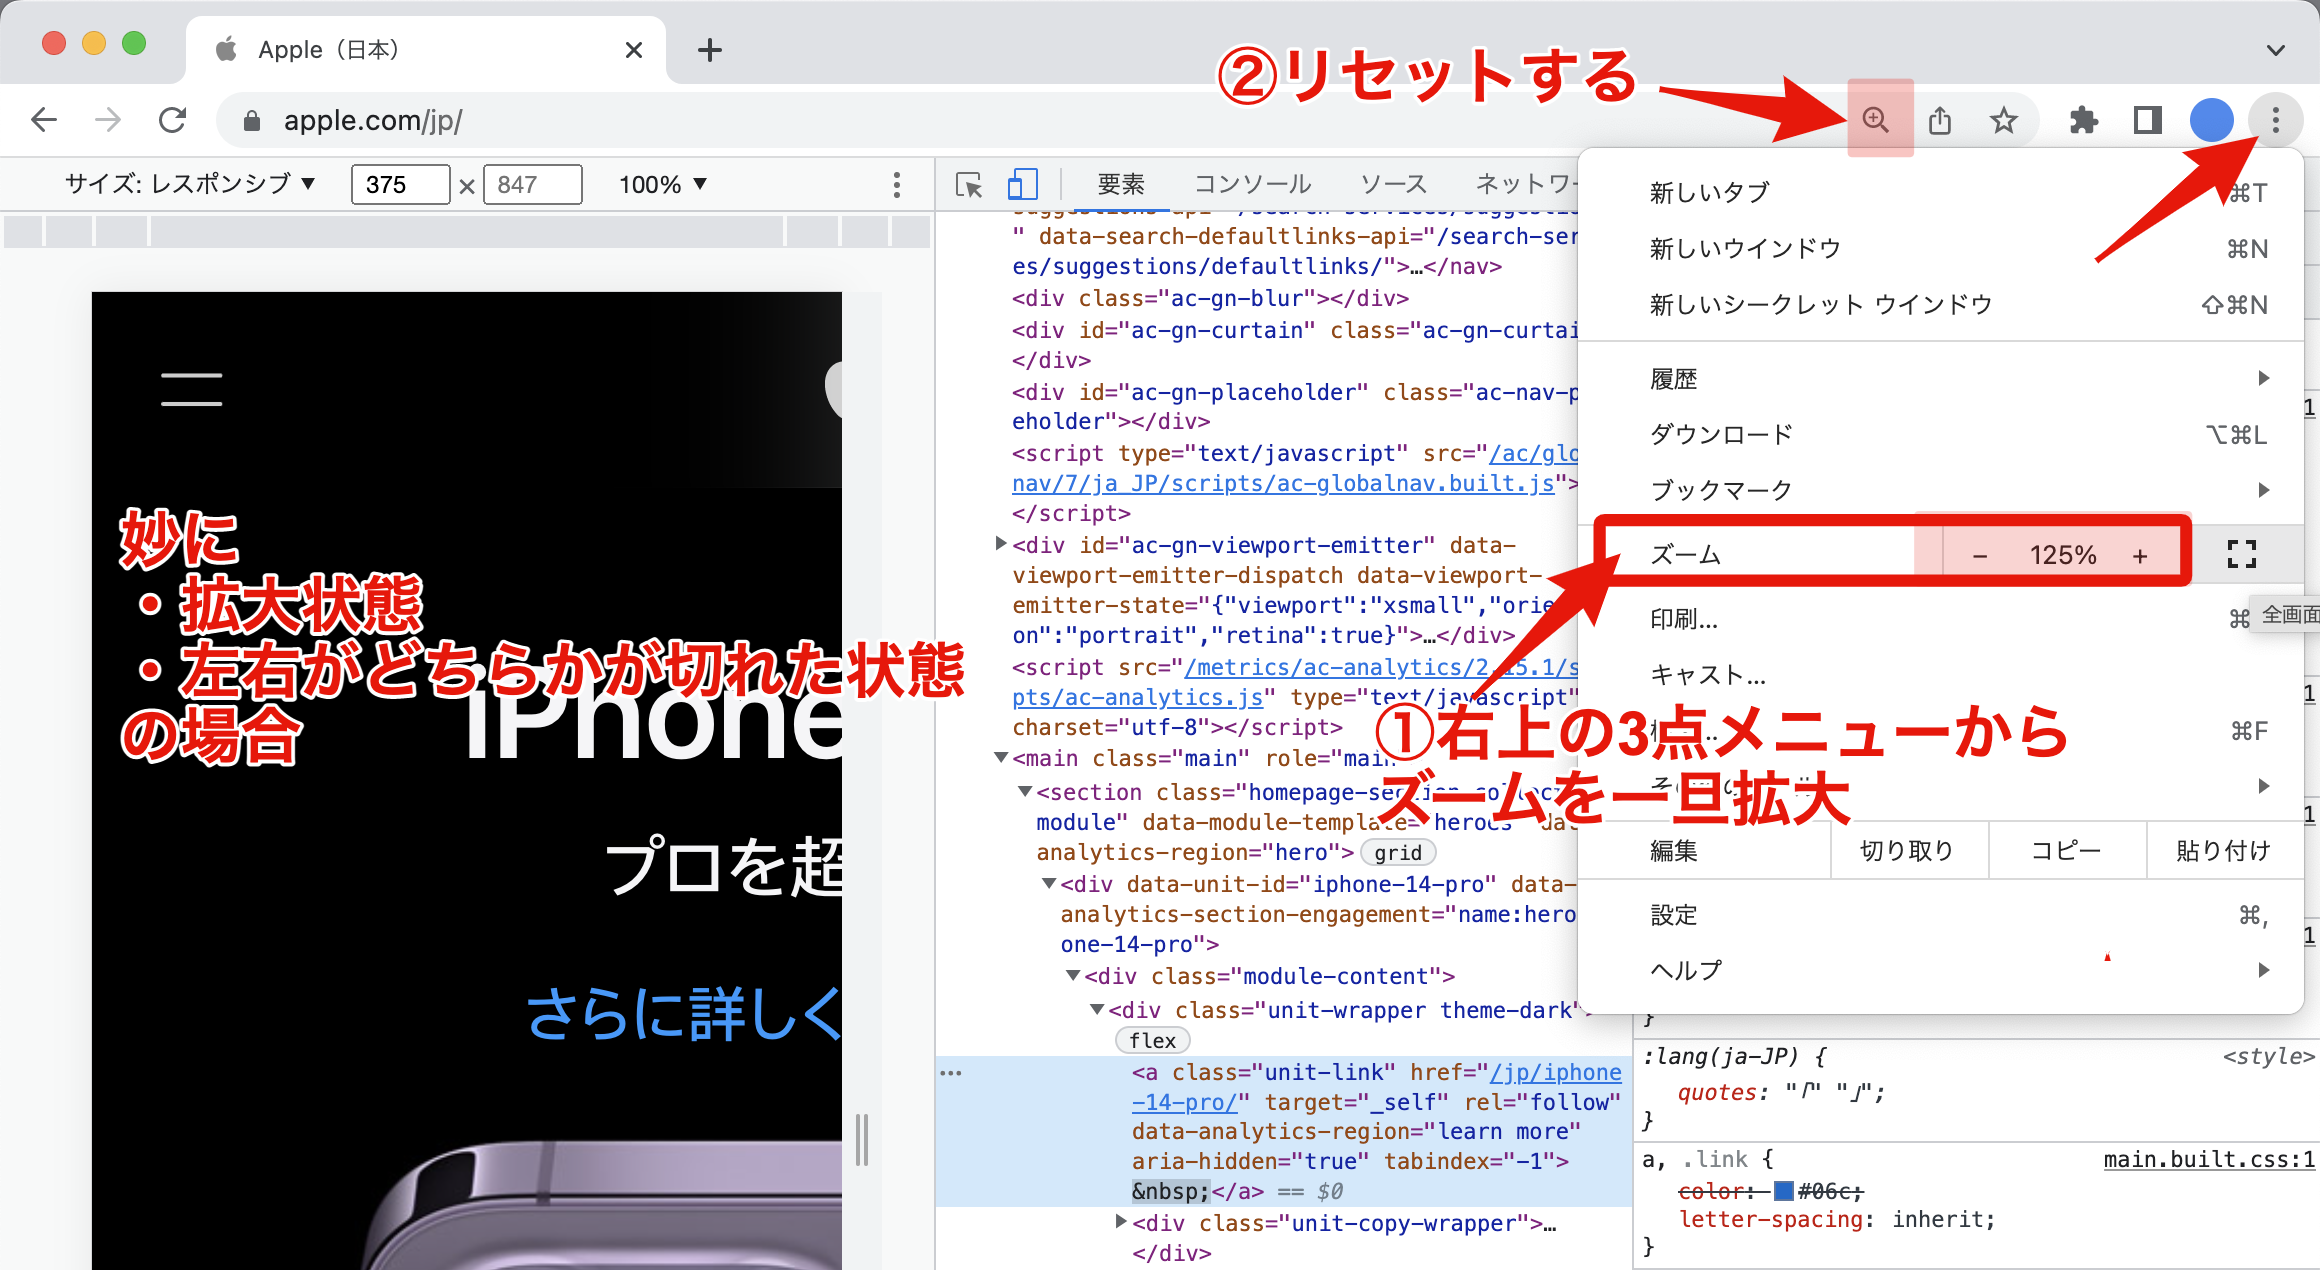
Task: Click the responsive breakpoint bar under toolbar
Action: tap(467, 231)
